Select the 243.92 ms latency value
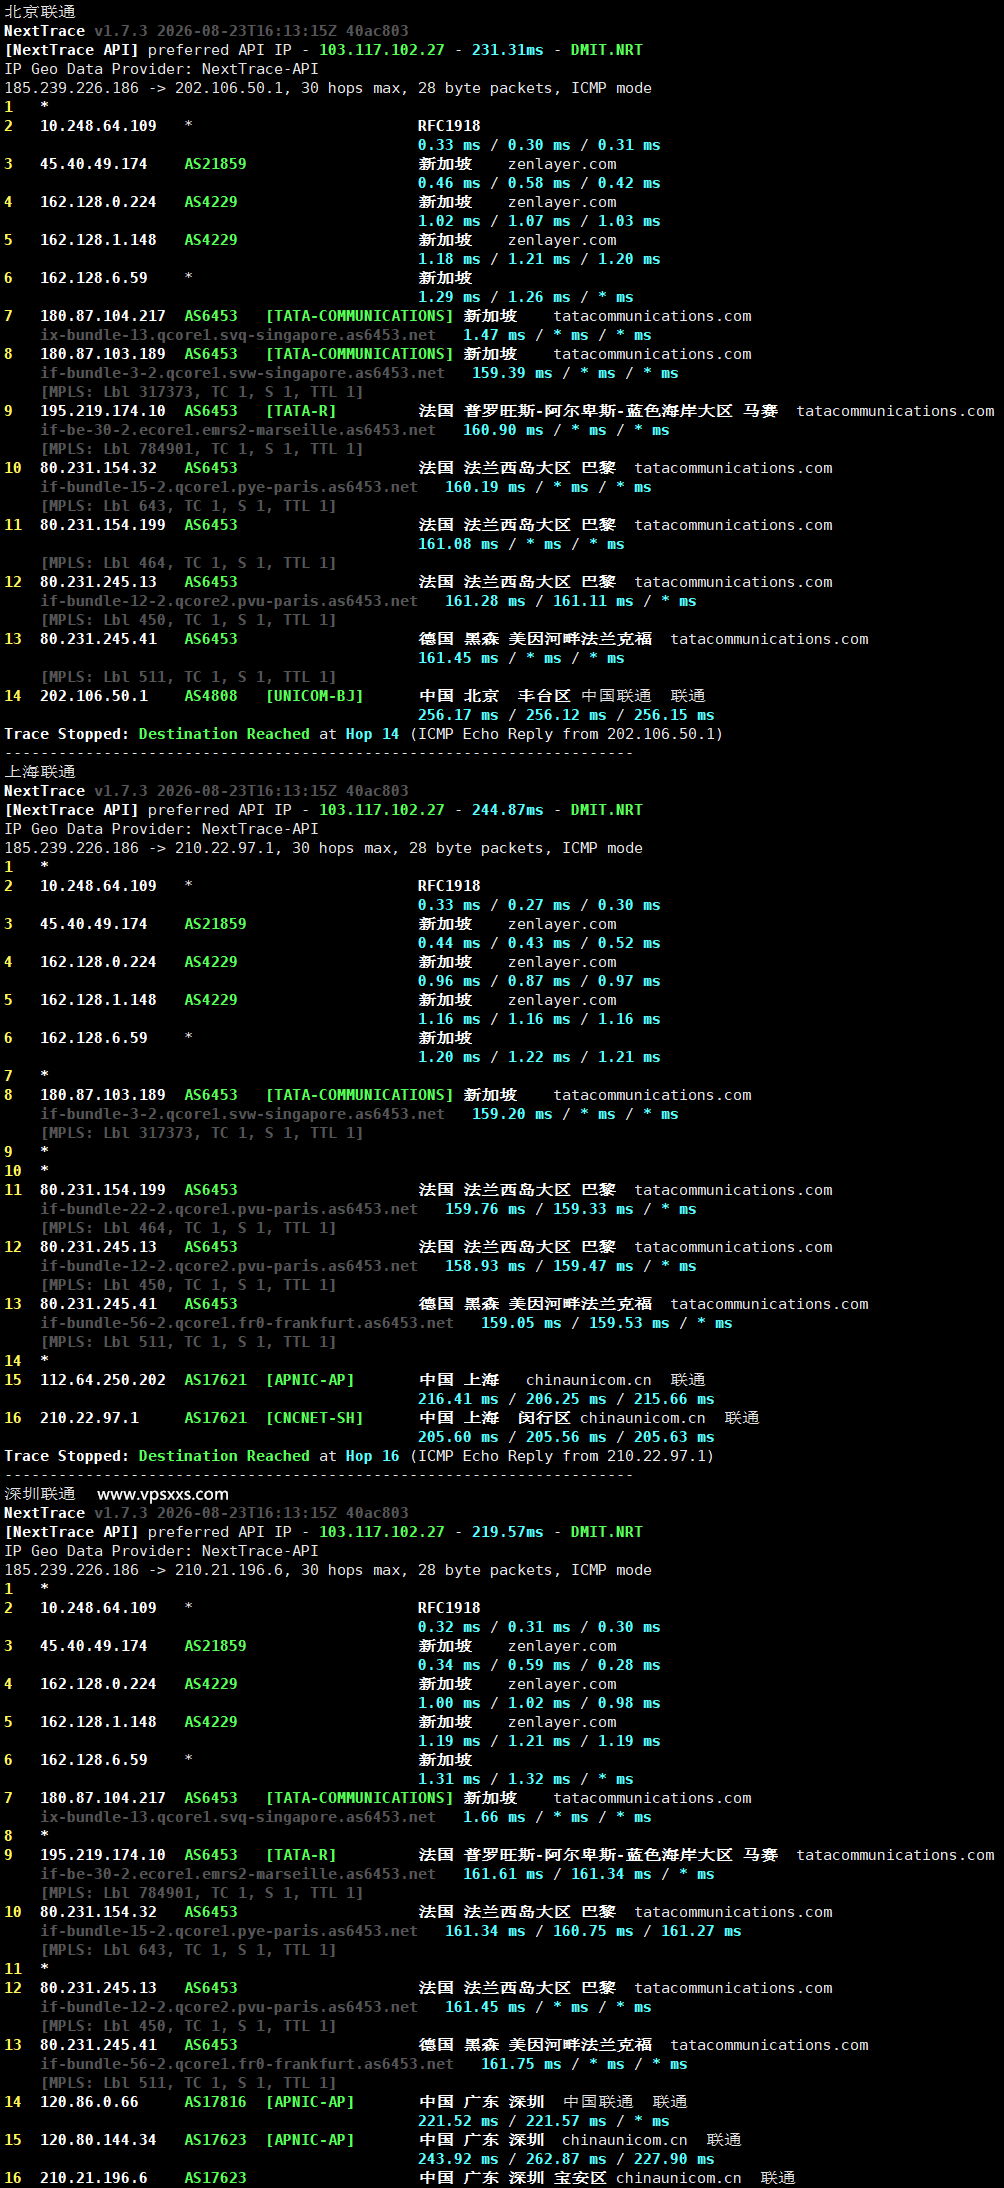Screen dimensions: 1004x2188 click(x=458, y=2159)
